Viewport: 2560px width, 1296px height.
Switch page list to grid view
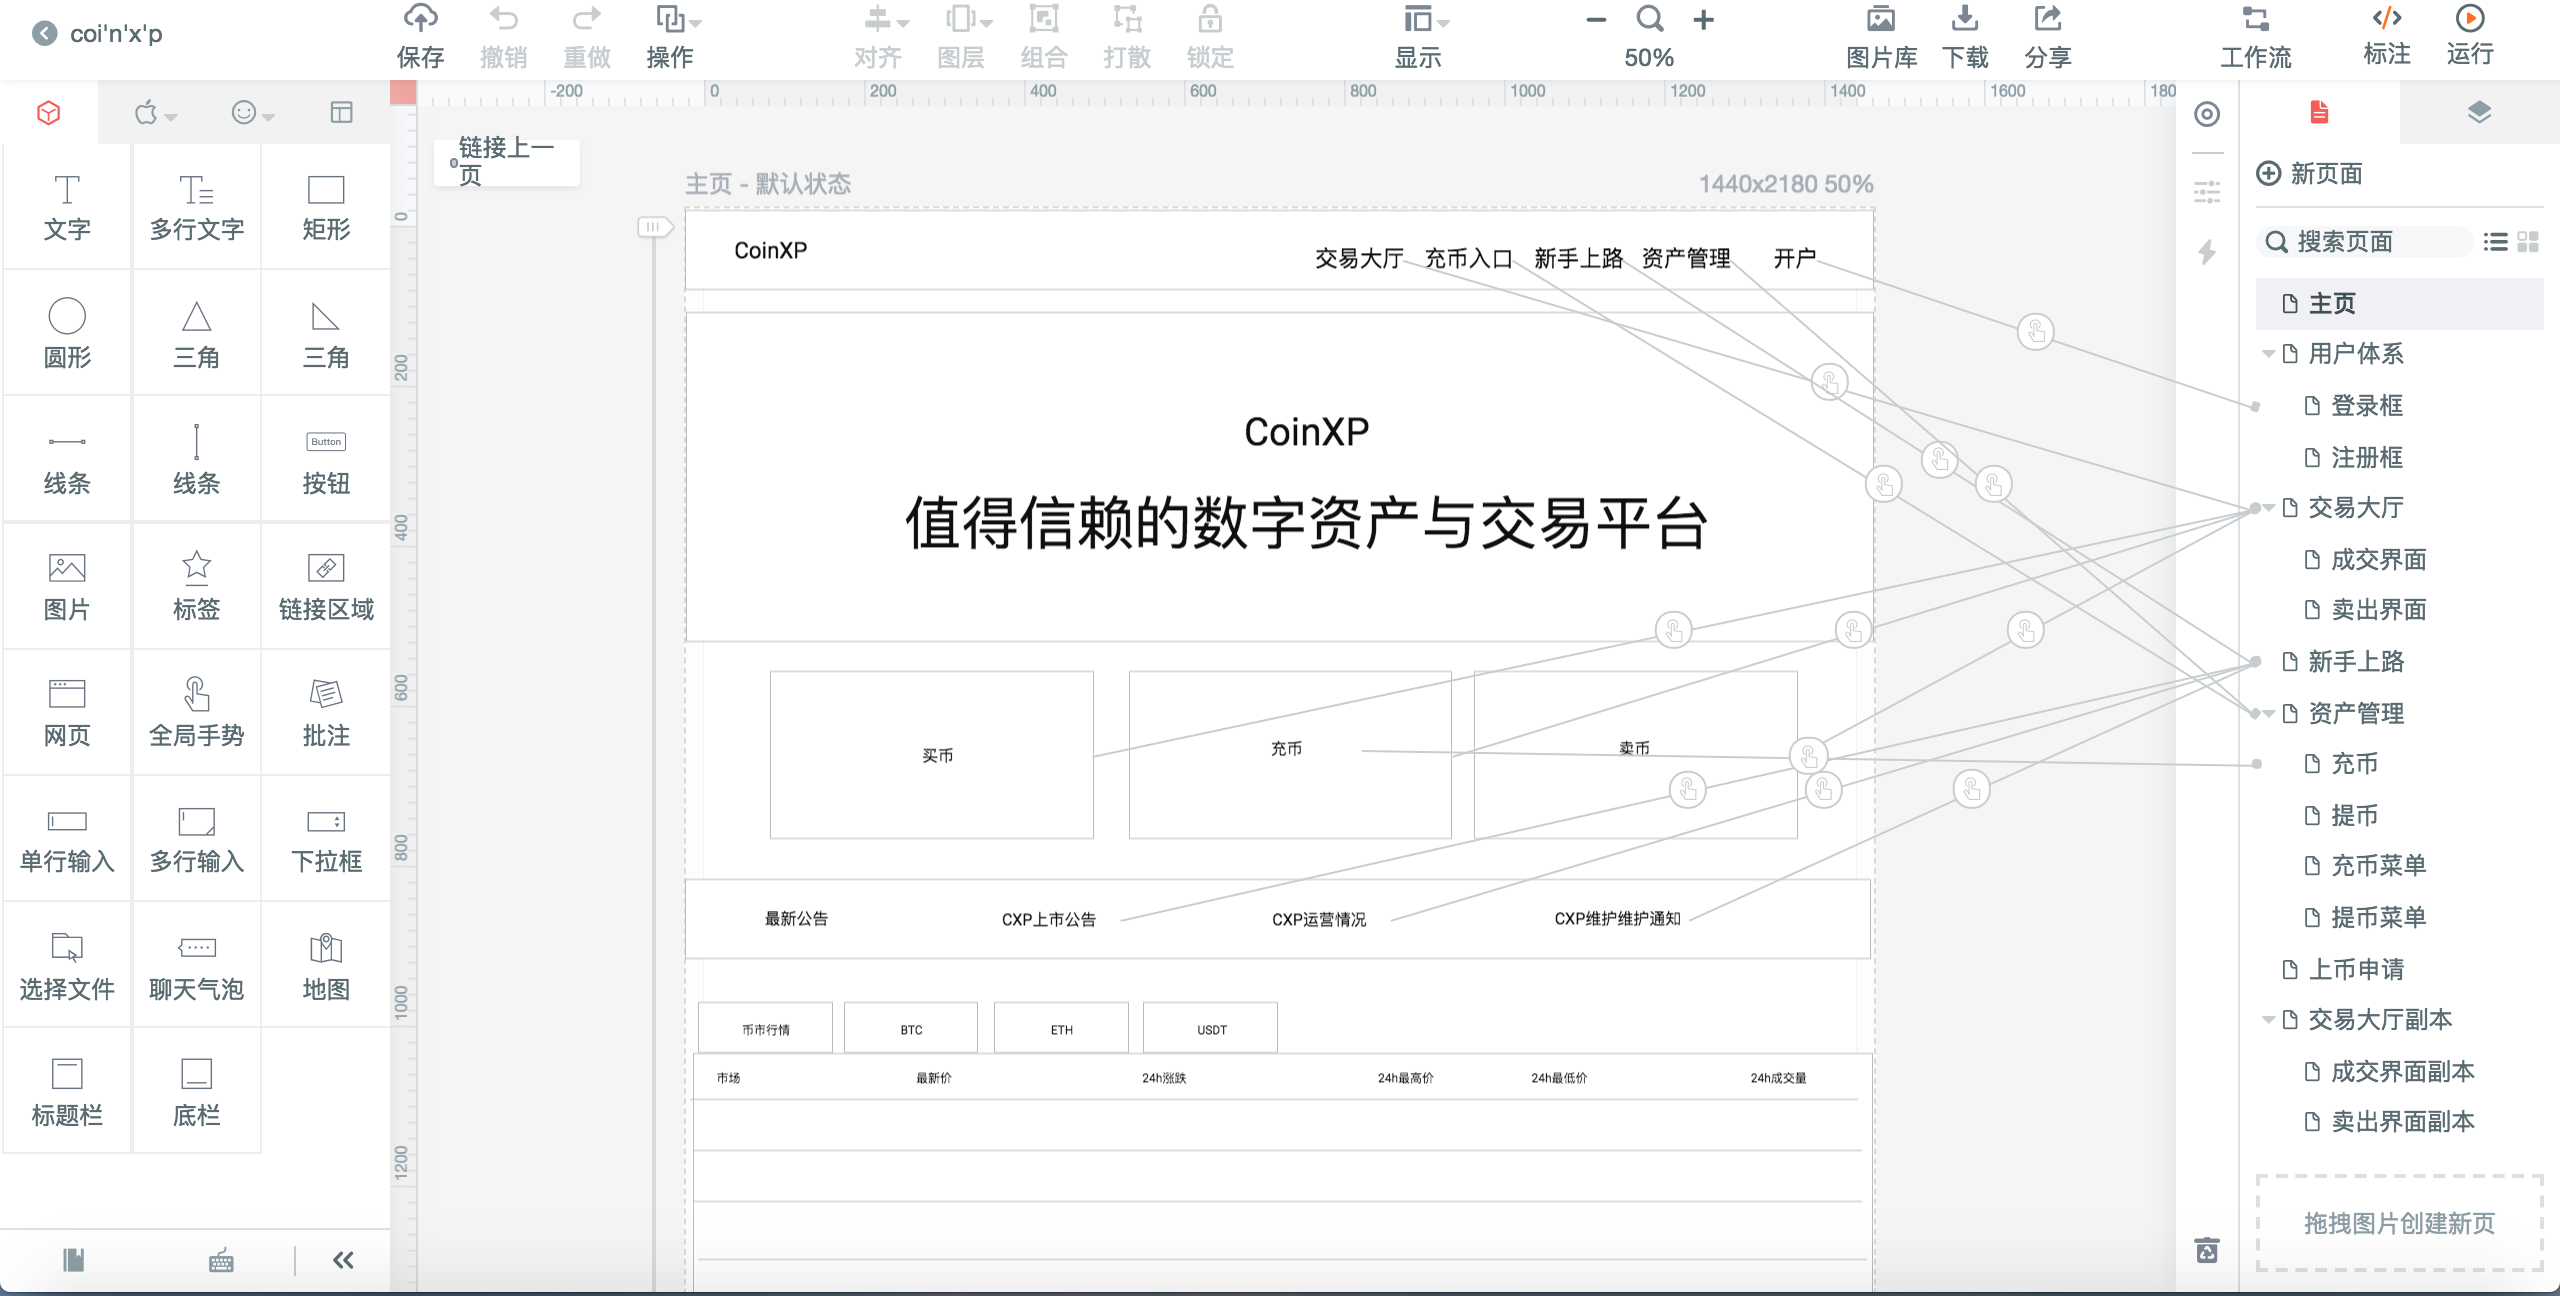tap(2528, 242)
